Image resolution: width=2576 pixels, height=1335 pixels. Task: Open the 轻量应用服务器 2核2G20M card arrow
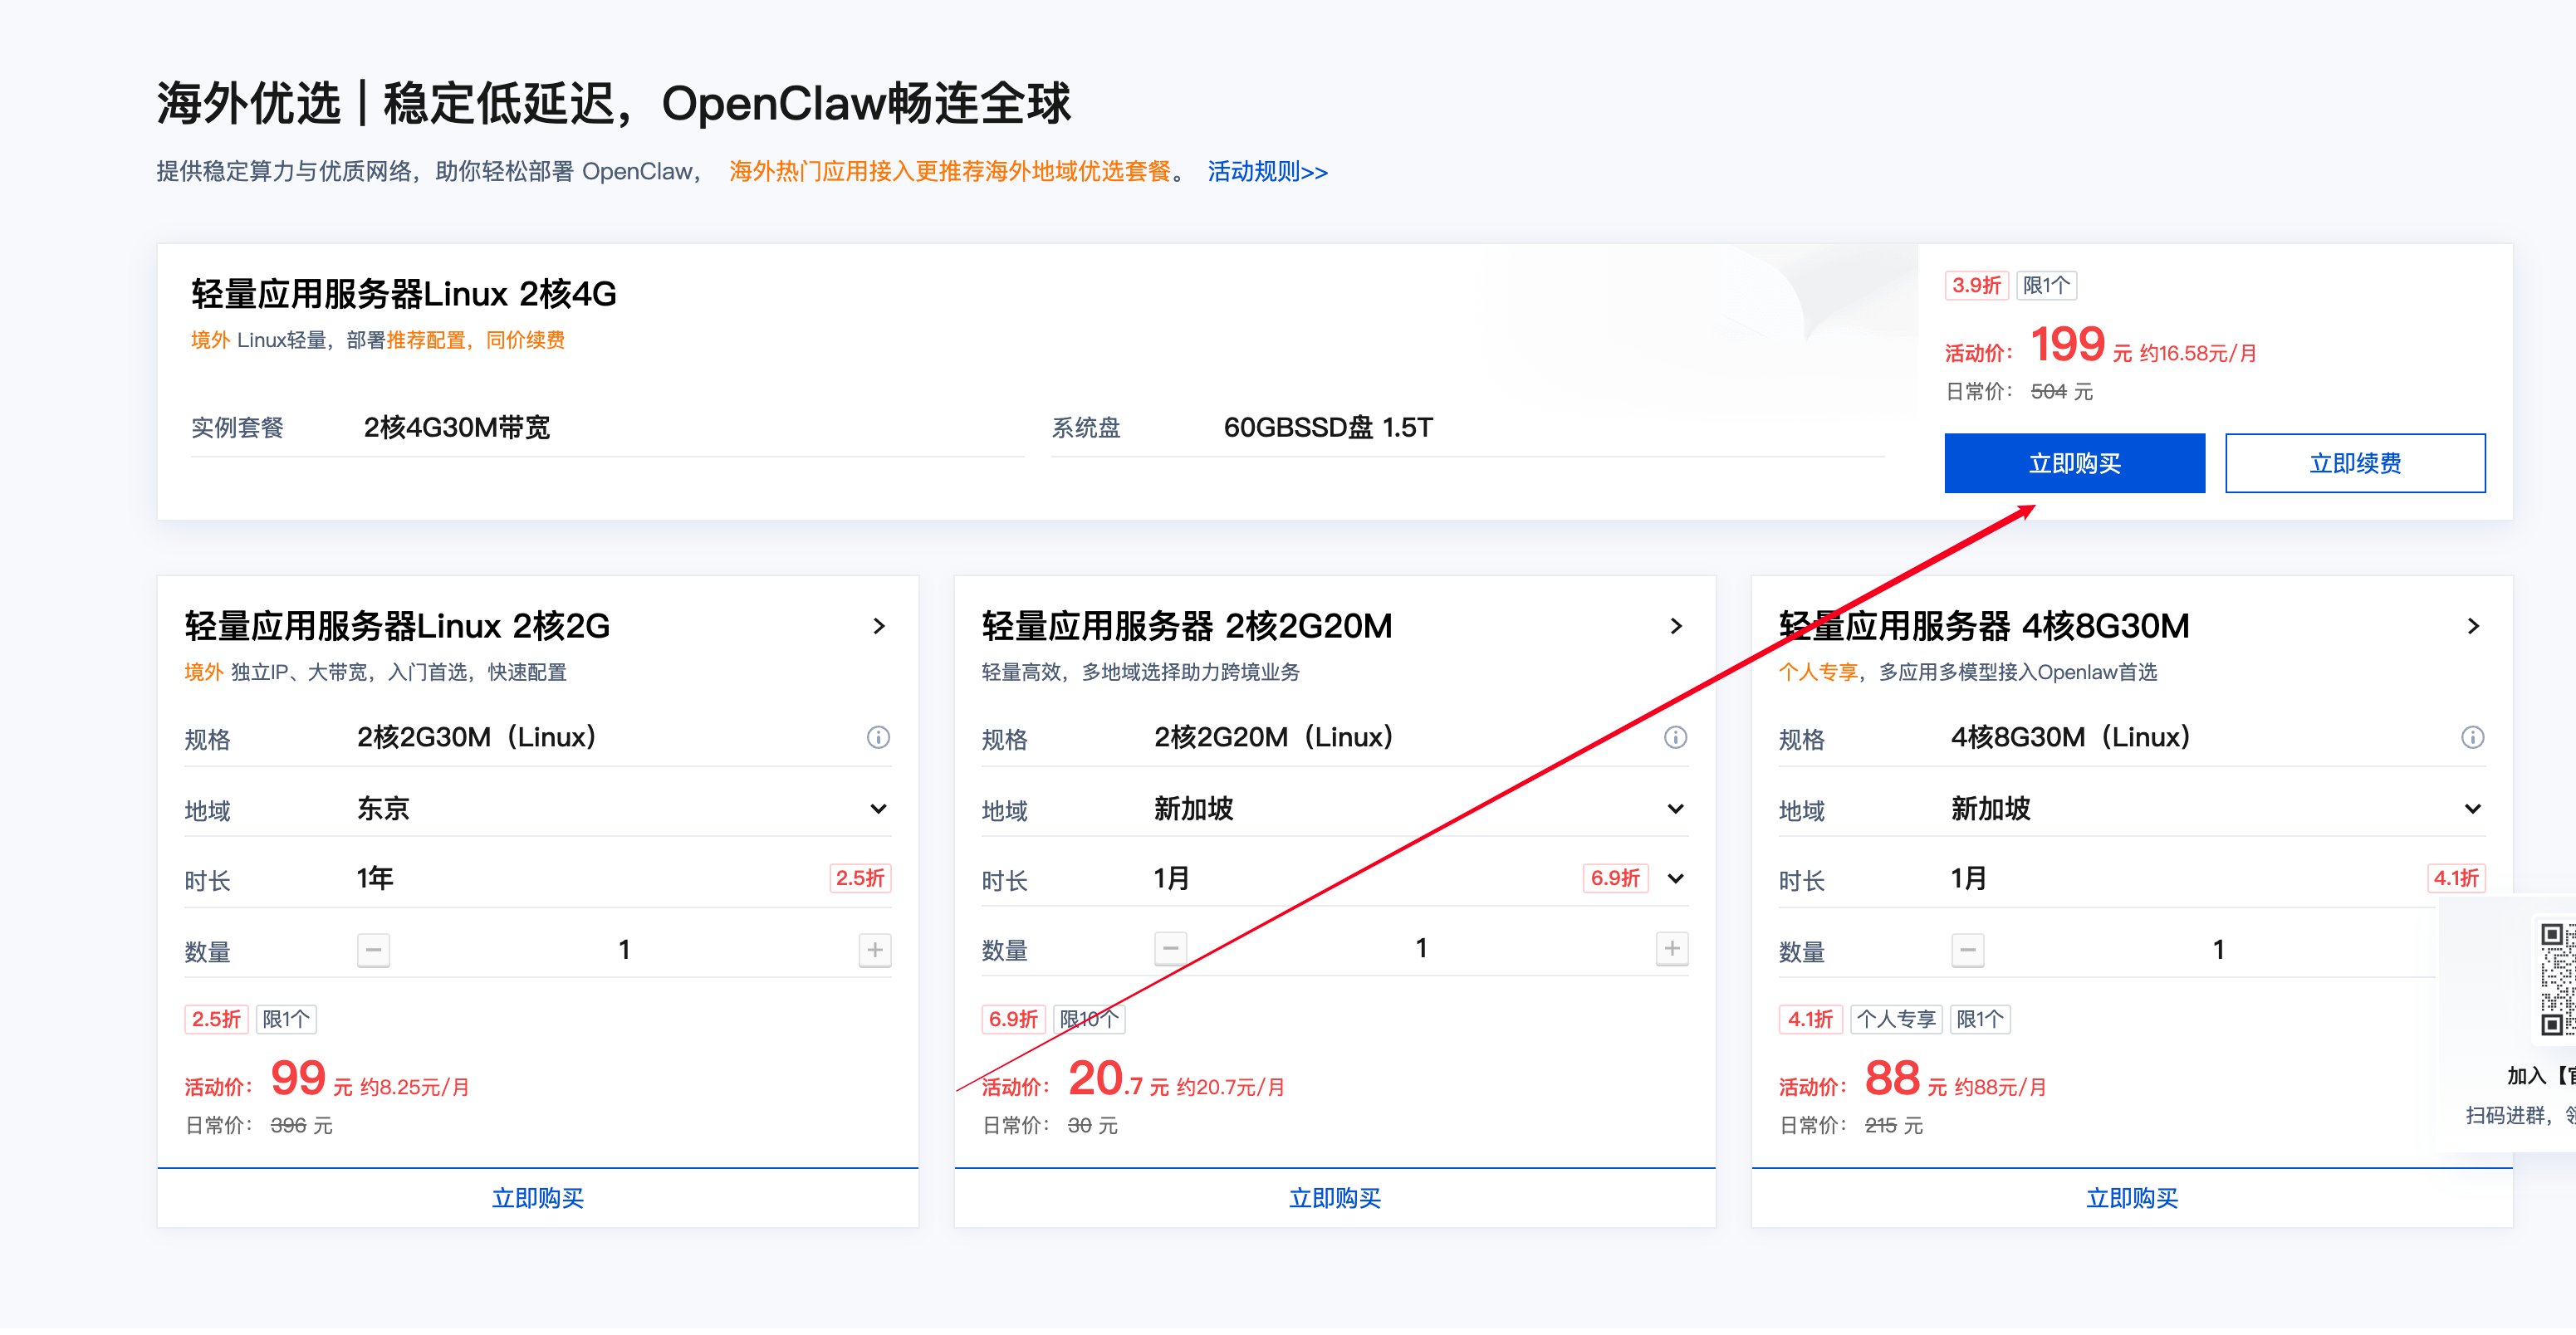[x=1676, y=626]
